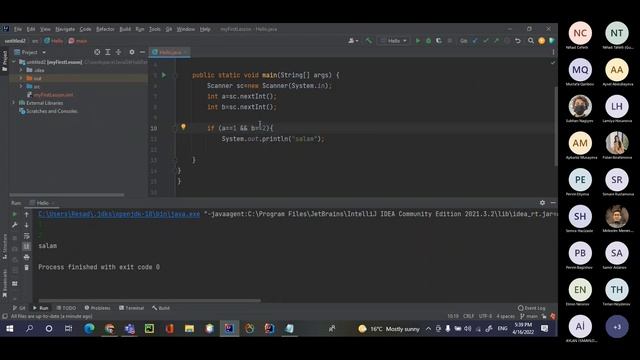Toggle Scroll to End icon in Run console
The image size is (640, 360).
(x=27, y=247)
